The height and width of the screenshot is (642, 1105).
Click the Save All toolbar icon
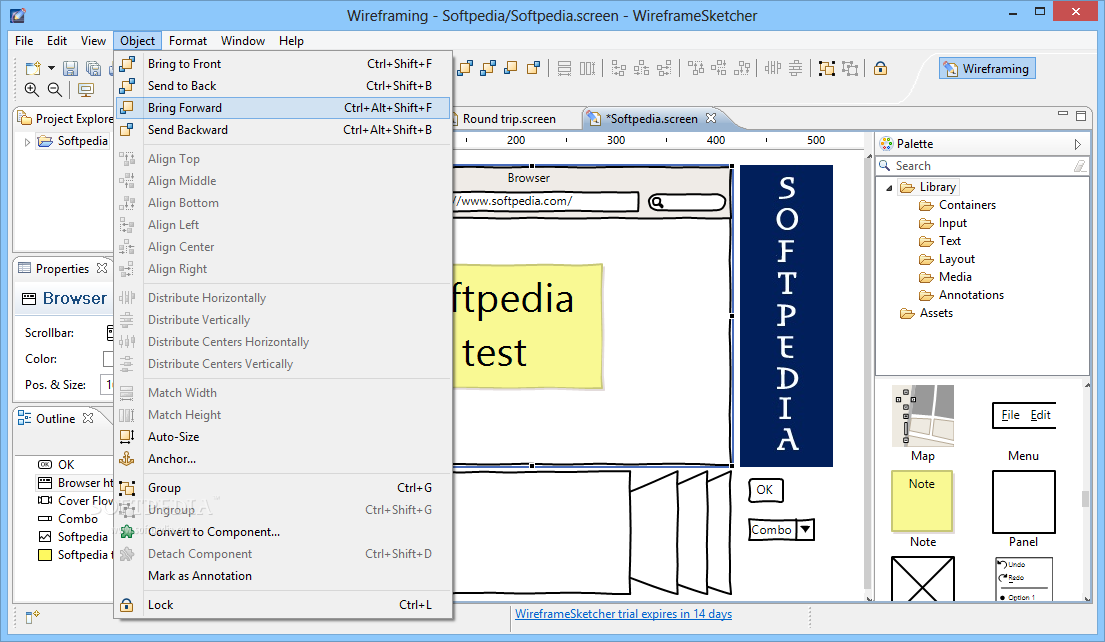pos(93,68)
